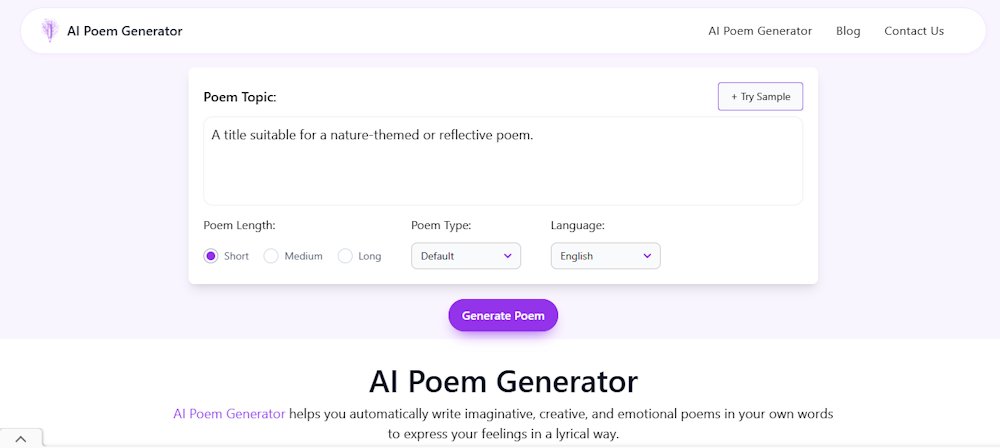Click the + Try Sample button
1000x448 pixels.
tap(760, 96)
